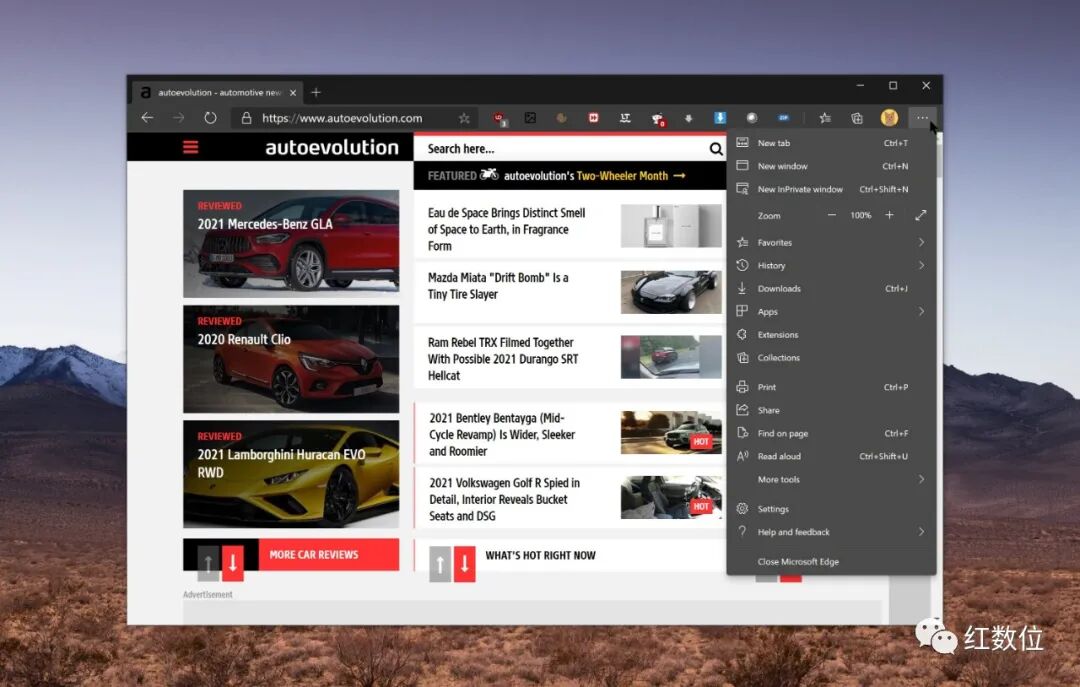Click the gray up arrow beside MORE CAR REVIEWS
This screenshot has height=687, width=1080.
[x=209, y=563]
